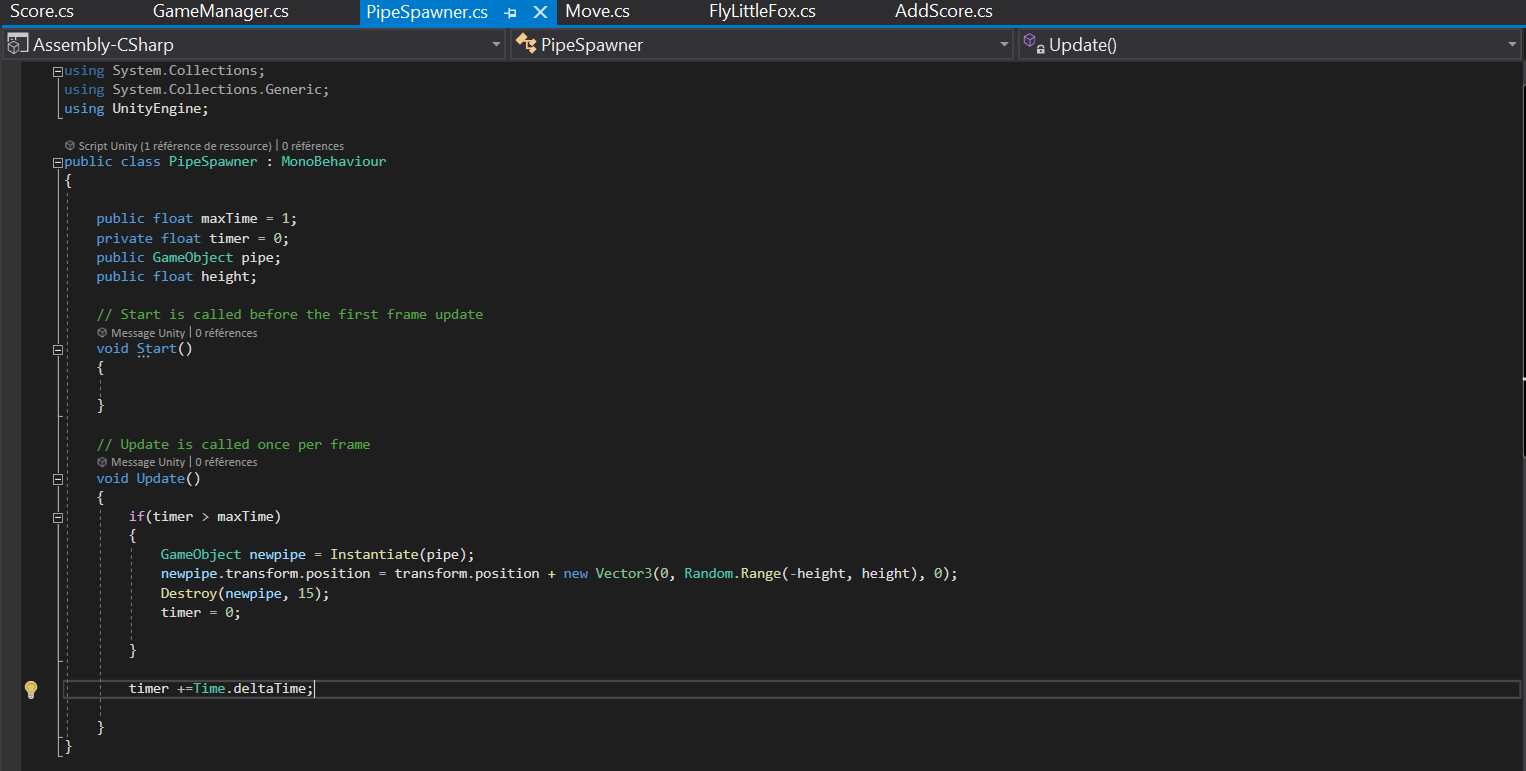This screenshot has height=771, width=1526.
Task: Collapse the if(timer > maxTime) block
Action: [57, 517]
